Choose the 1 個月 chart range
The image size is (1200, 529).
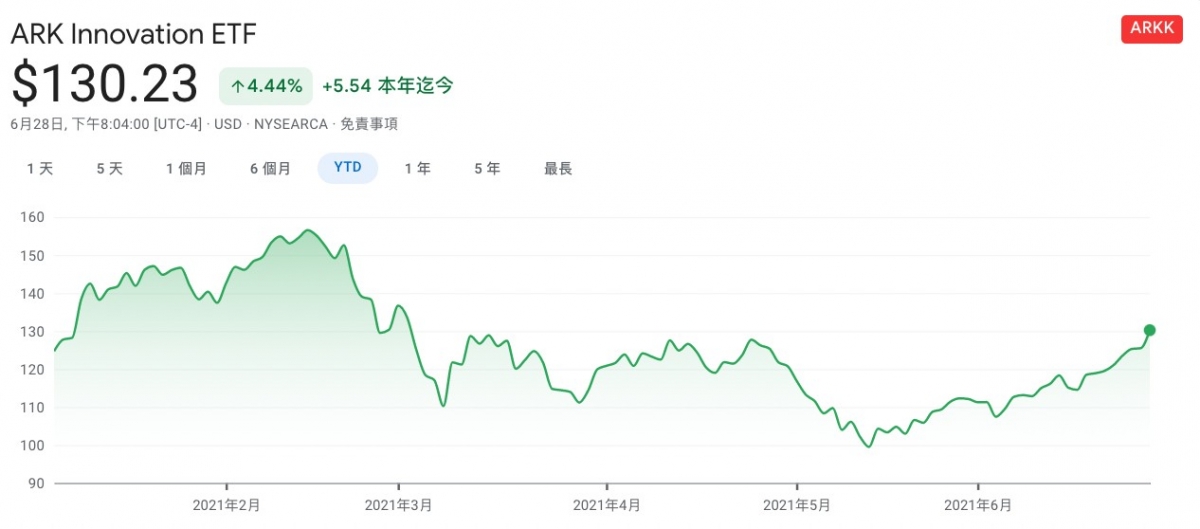point(187,169)
